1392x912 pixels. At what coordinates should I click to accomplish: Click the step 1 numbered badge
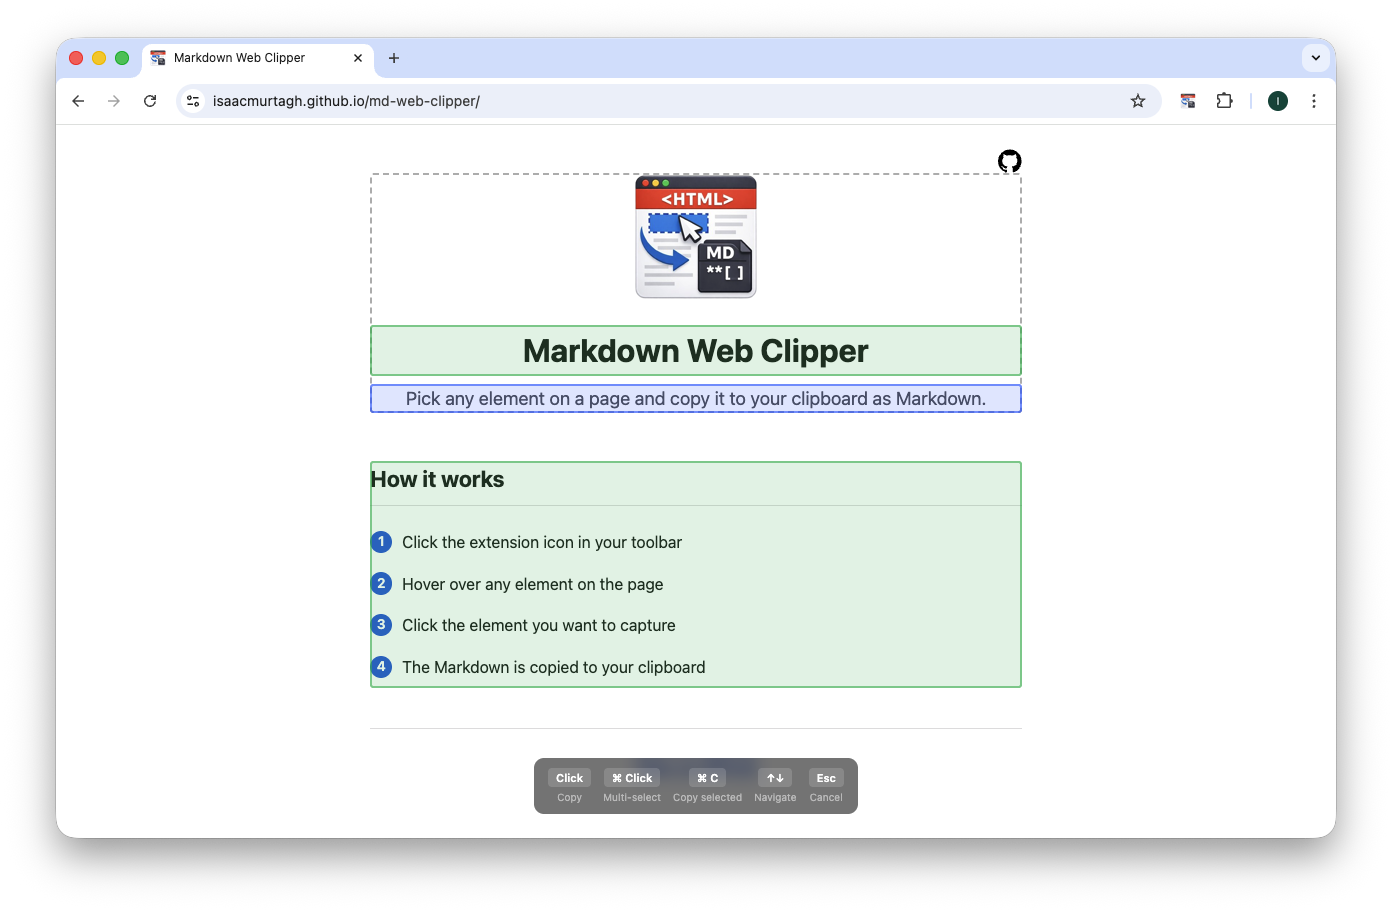(x=381, y=542)
